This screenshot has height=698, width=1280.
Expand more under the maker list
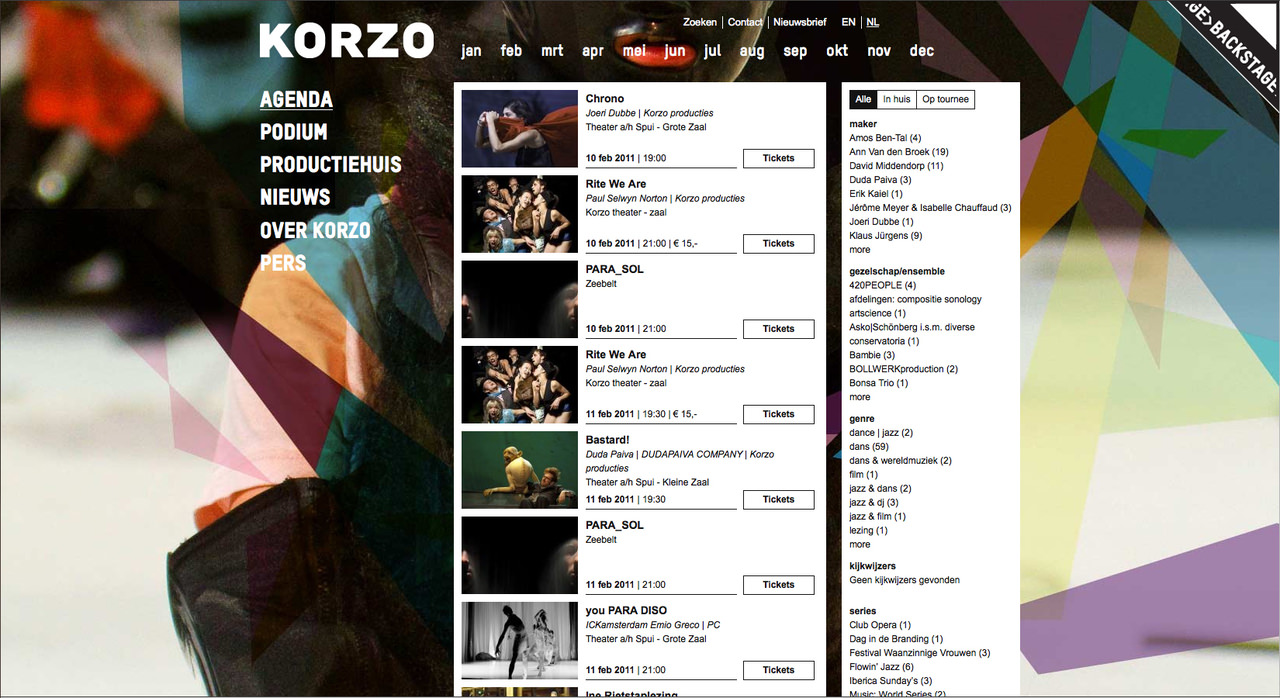(860, 250)
